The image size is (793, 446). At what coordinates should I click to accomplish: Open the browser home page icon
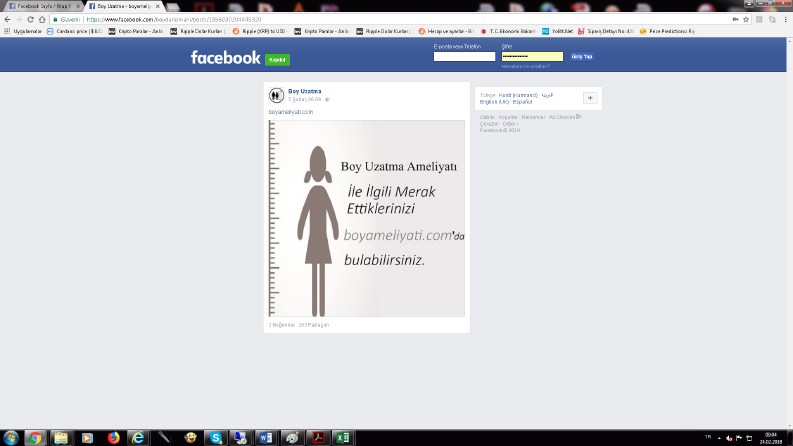pos(42,20)
